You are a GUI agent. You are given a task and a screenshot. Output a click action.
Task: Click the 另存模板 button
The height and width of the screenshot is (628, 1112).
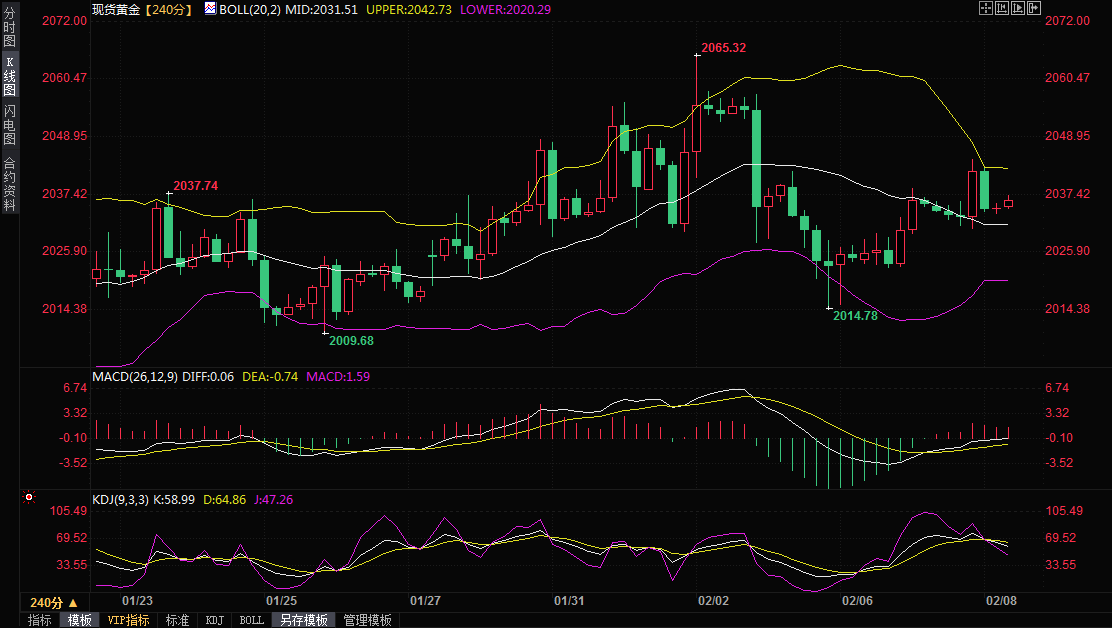click(304, 620)
